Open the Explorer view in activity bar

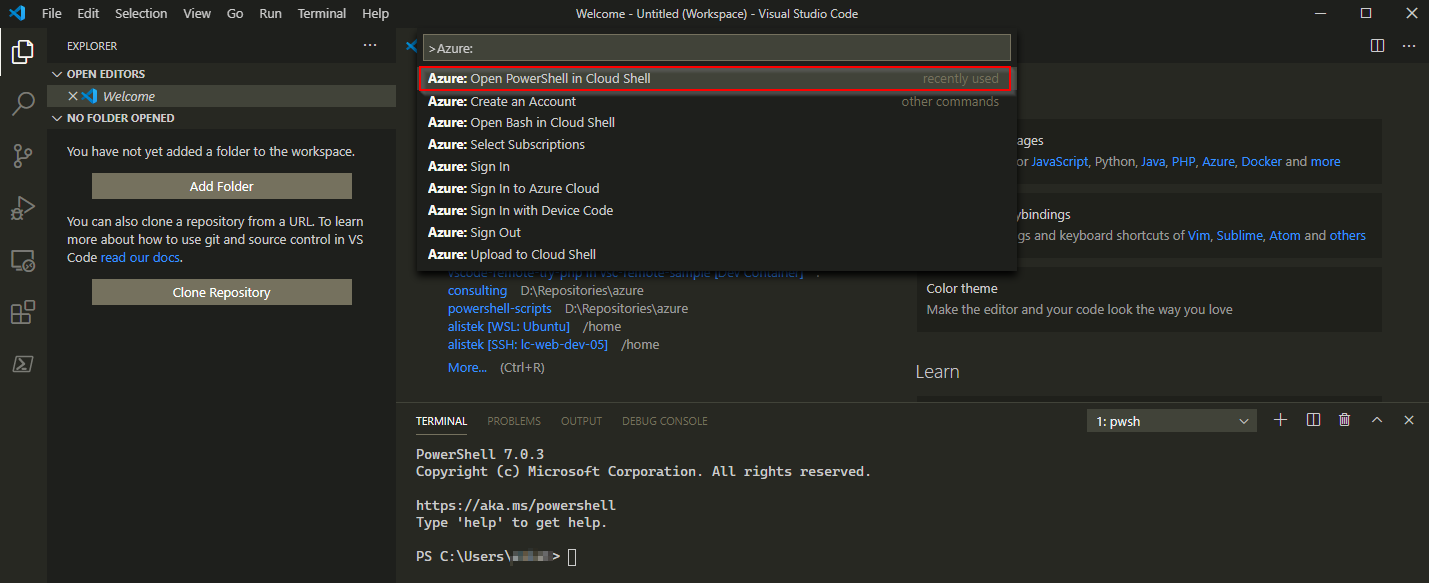click(23, 51)
